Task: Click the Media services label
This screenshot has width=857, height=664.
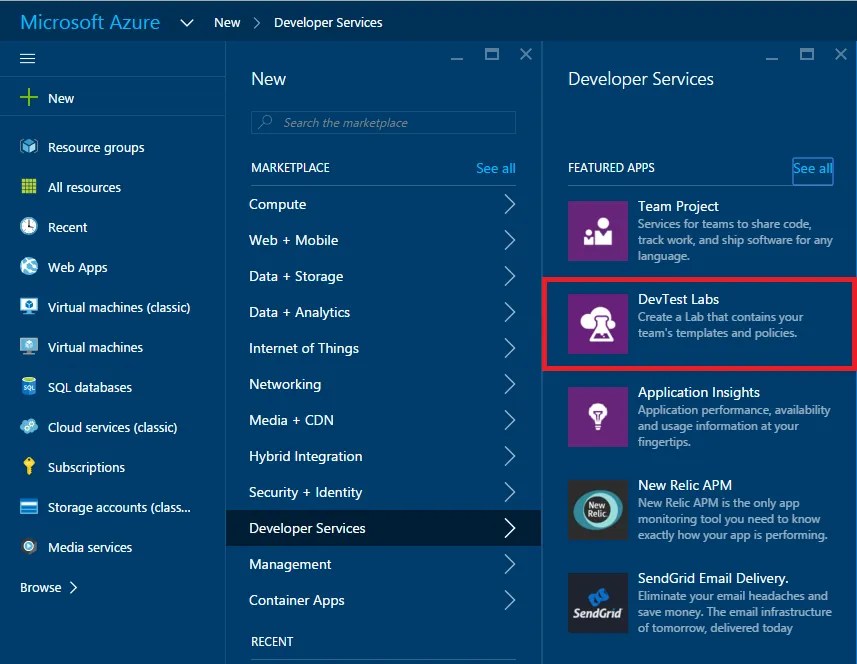Action: (90, 547)
